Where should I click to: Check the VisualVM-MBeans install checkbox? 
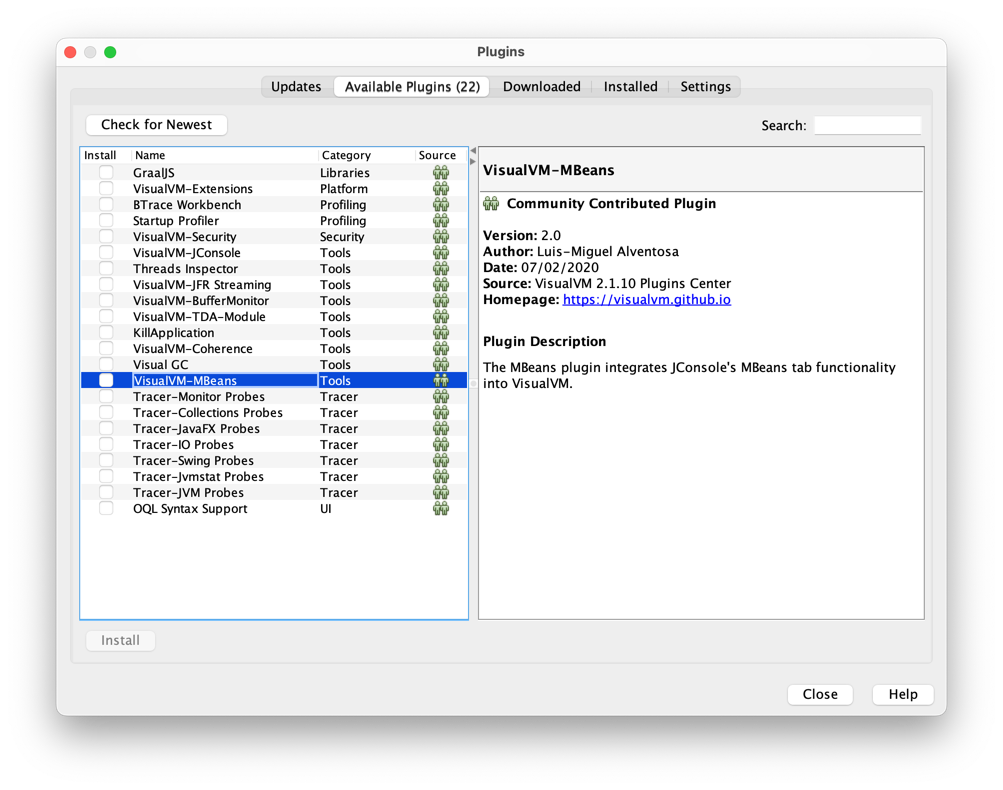tap(105, 380)
